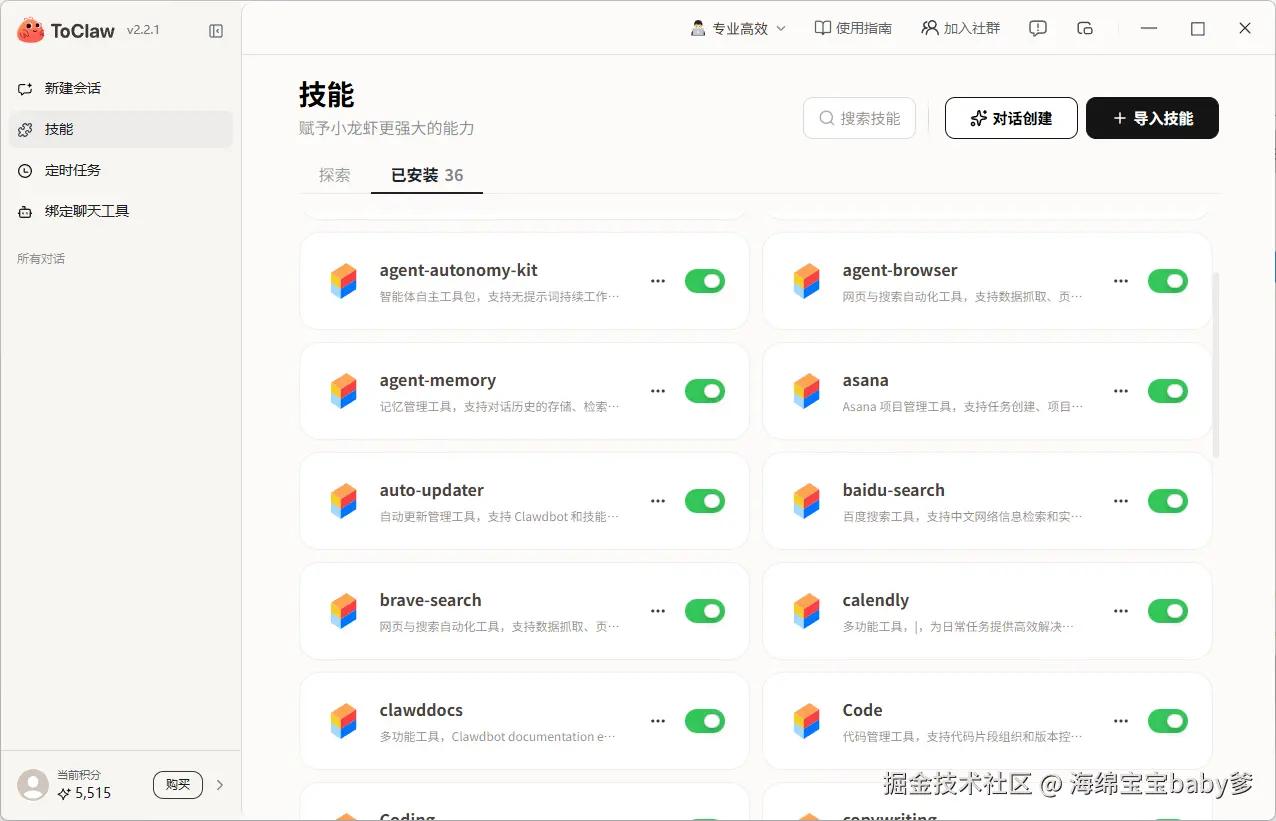Switch to the 已安装 36 tab
This screenshot has width=1276, height=821.
click(x=427, y=175)
